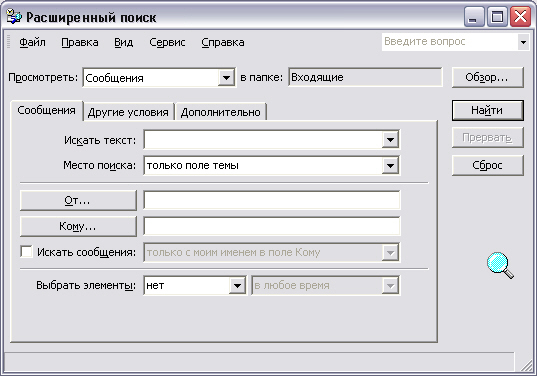Maximize the Расширенный поиск window
This screenshot has height=376, width=537.
point(497,17)
